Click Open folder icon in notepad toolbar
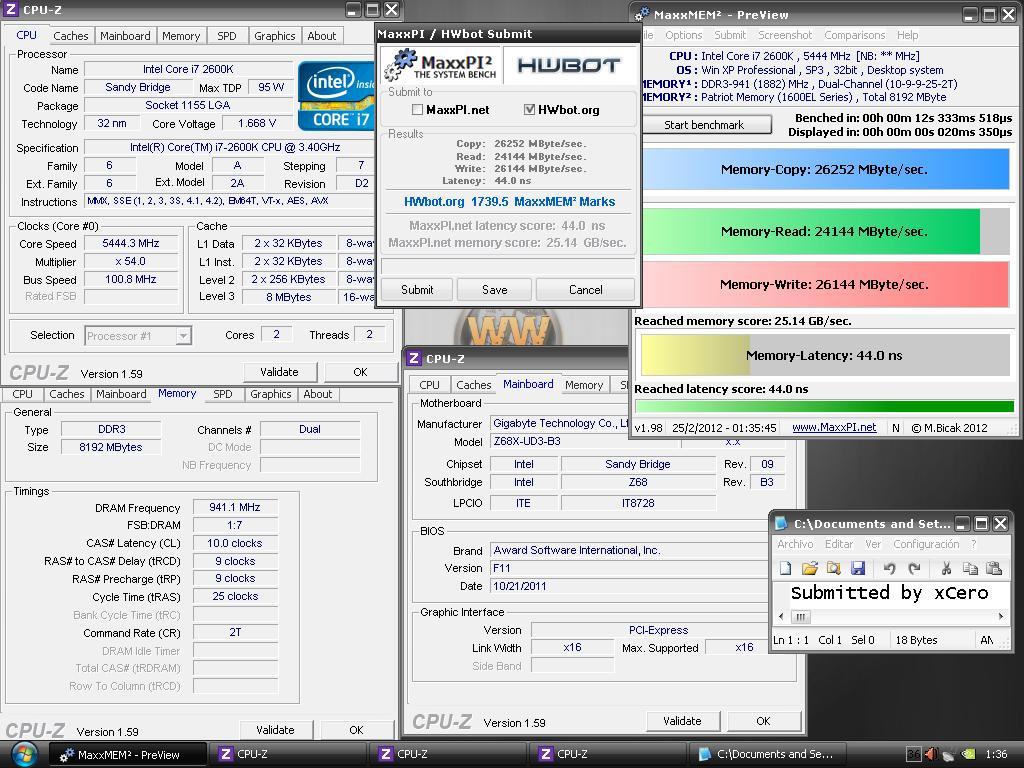 point(810,568)
